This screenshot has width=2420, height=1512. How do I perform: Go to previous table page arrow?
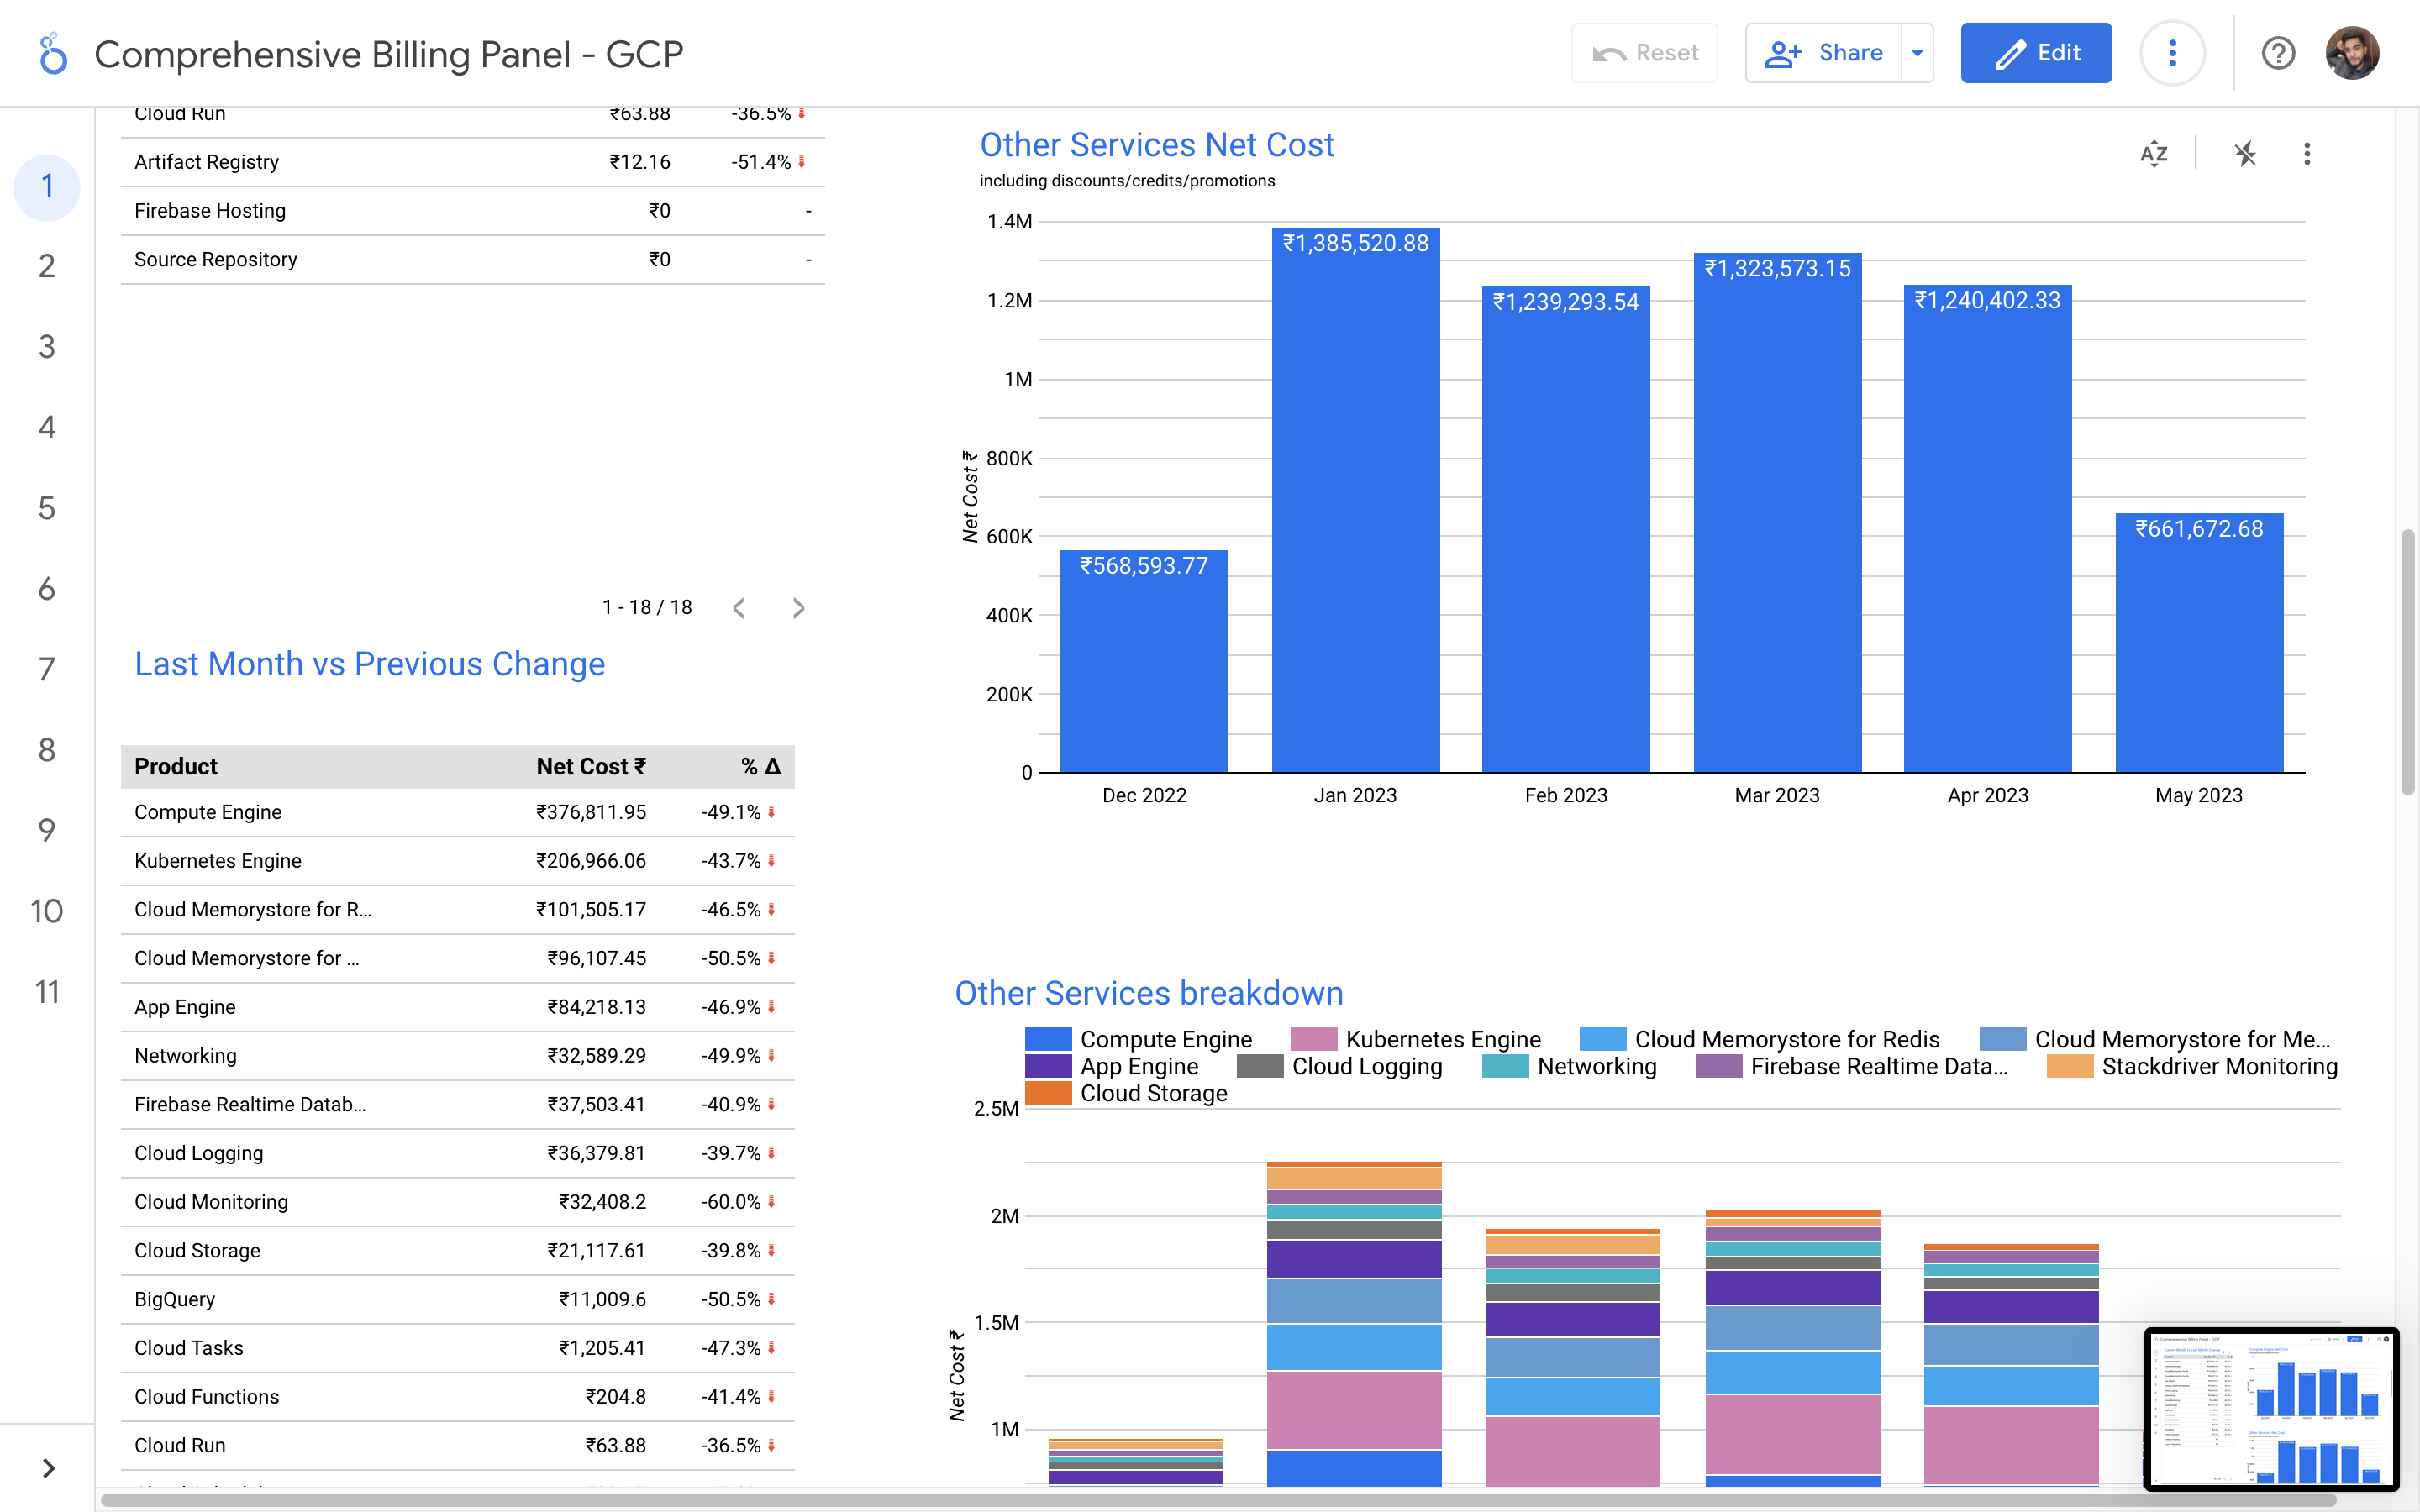click(739, 608)
